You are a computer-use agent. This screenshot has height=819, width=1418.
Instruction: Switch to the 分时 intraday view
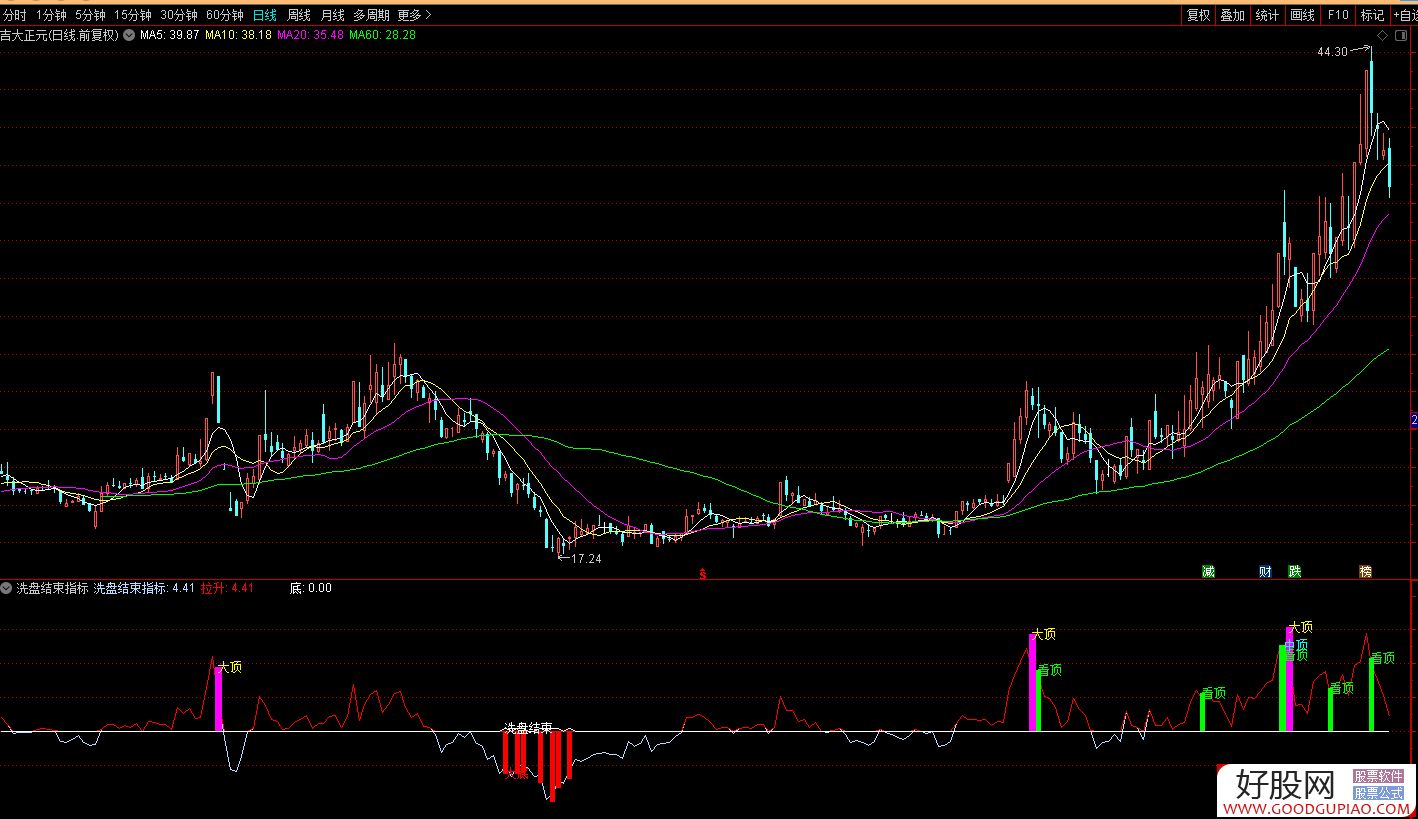point(15,15)
